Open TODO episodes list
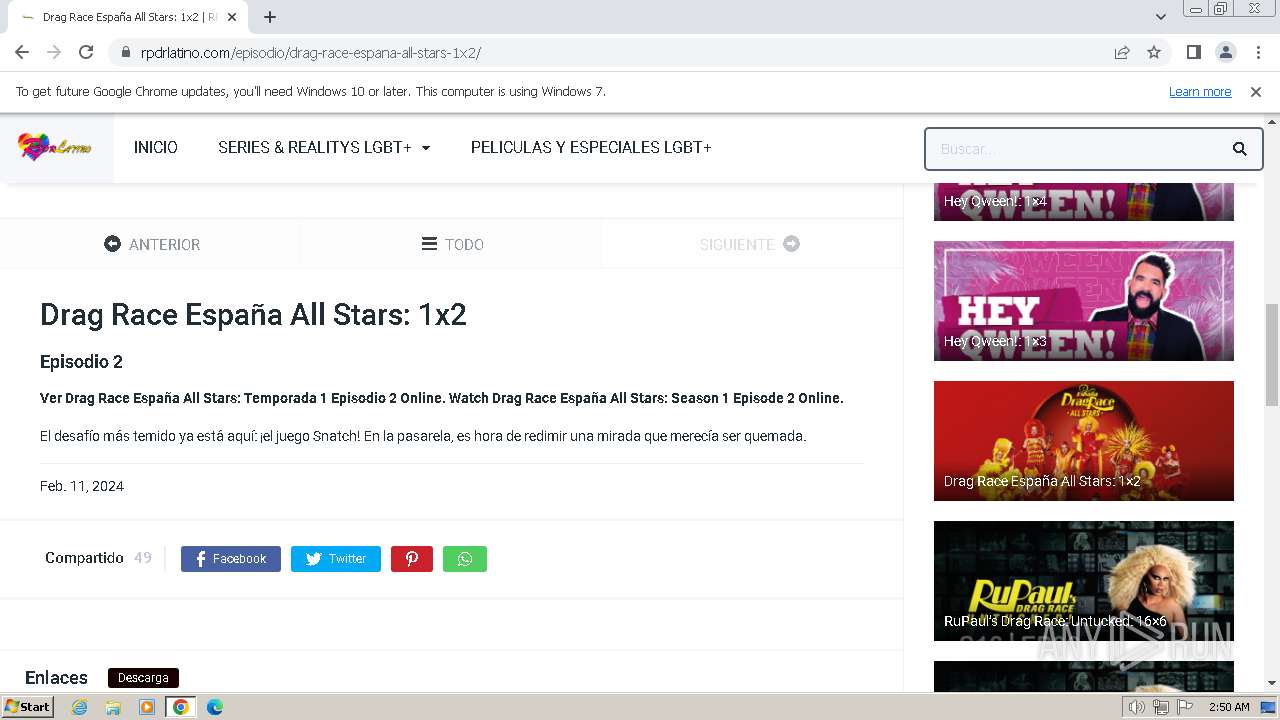Screen dimensions: 1280x720 (x=452, y=244)
